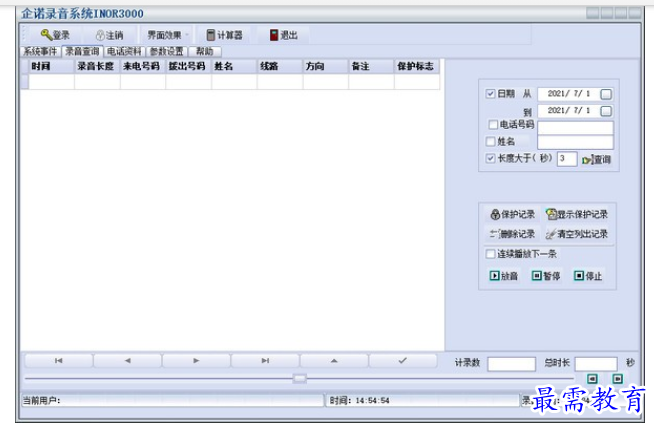
Task: Click the 计录数 record count field
Action: [x=511, y=364]
